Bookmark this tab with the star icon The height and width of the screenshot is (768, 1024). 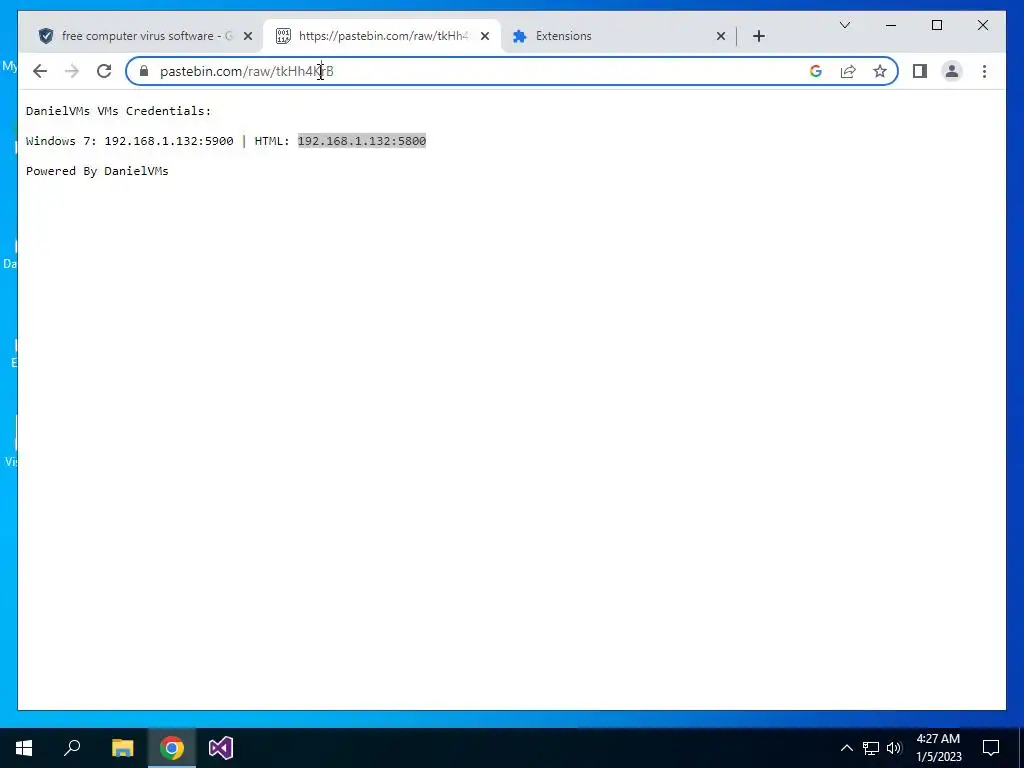coord(880,71)
